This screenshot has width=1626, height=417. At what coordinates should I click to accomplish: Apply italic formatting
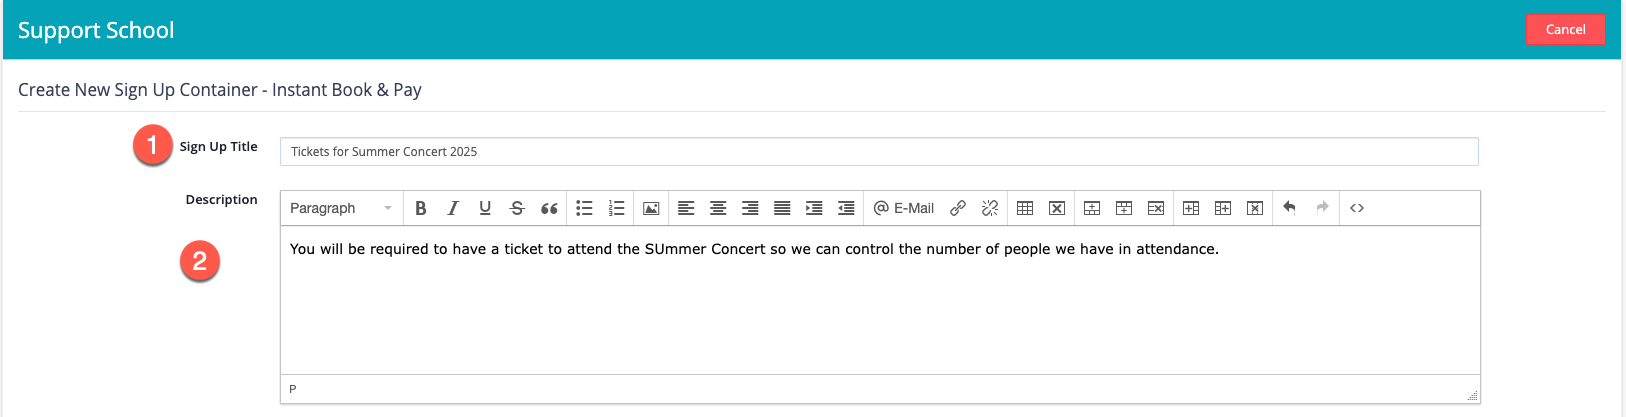(453, 208)
